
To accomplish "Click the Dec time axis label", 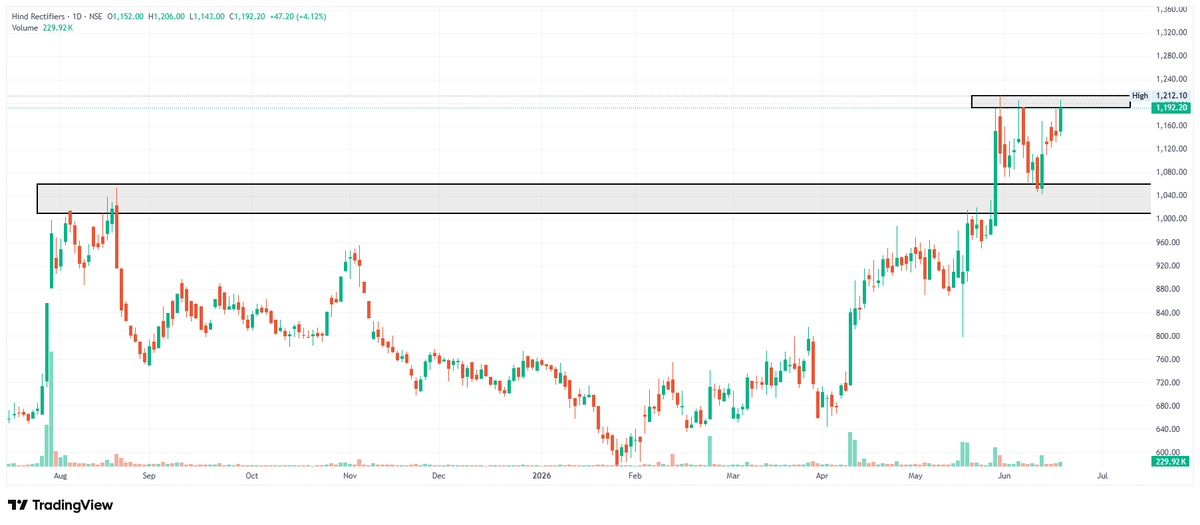I will (x=438, y=478).
